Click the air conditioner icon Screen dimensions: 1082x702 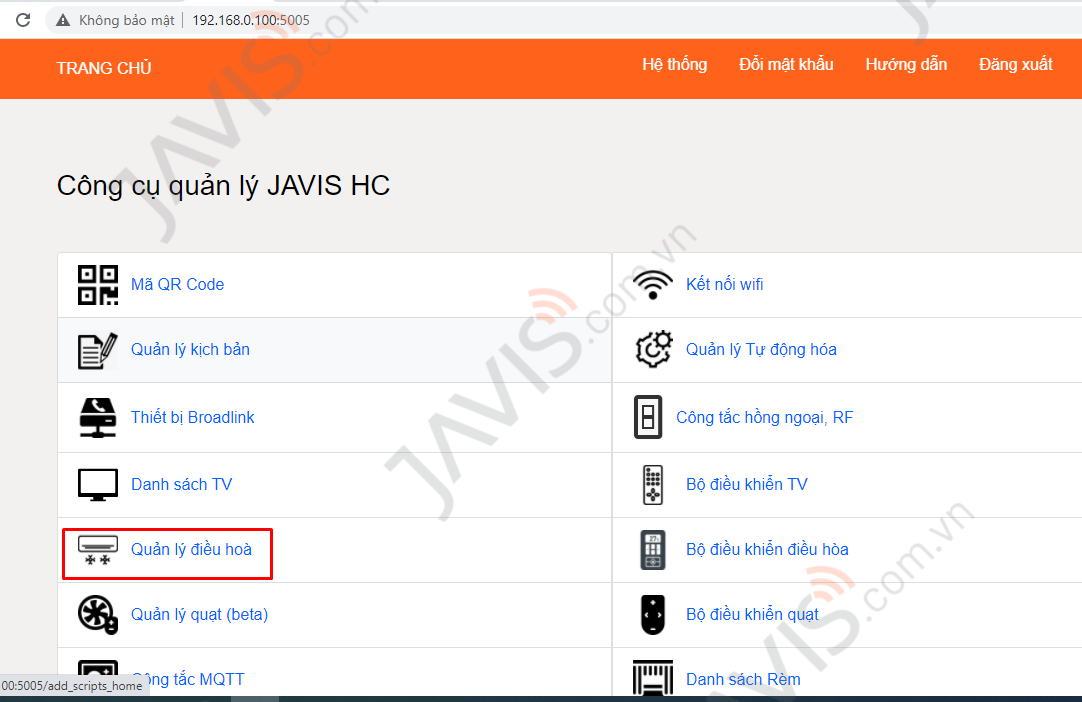(x=97, y=550)
